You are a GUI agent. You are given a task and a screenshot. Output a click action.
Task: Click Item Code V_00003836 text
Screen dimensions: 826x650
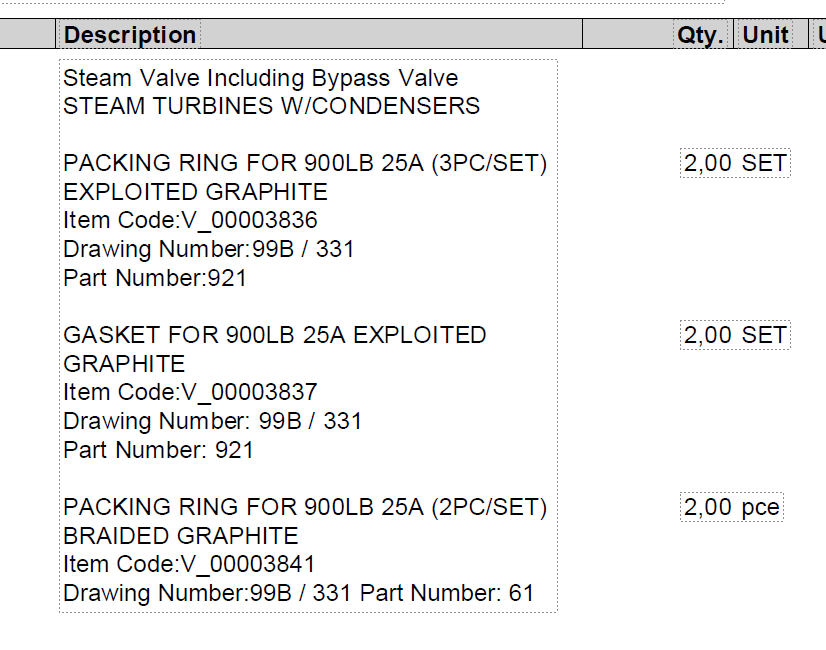190,221
